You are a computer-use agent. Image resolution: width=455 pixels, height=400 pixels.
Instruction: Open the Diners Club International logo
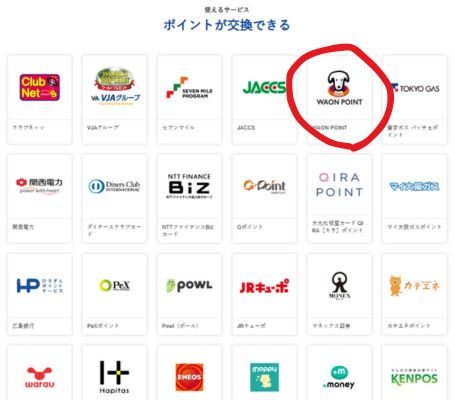point(114,186)
